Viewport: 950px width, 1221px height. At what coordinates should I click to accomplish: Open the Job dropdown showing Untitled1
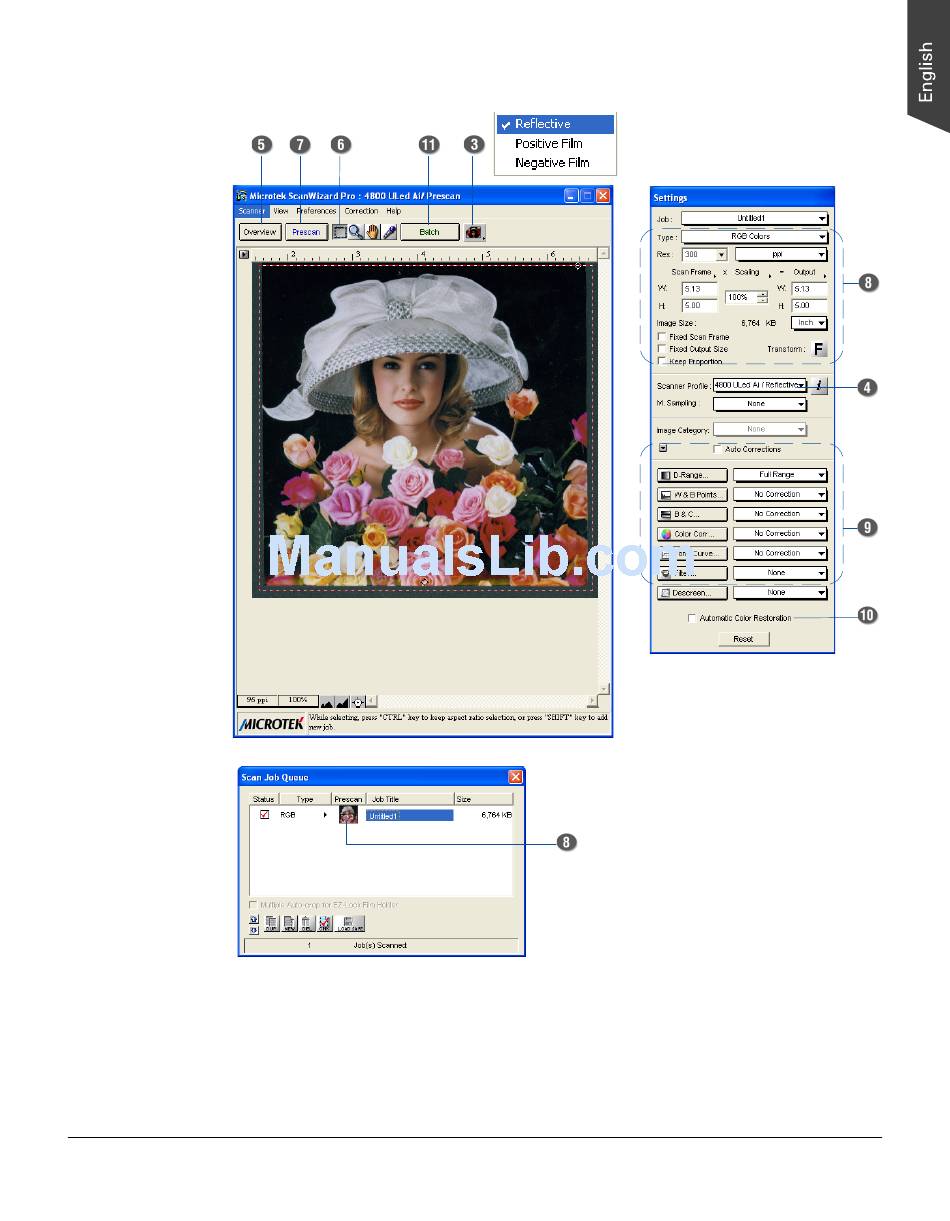(755, 218)
